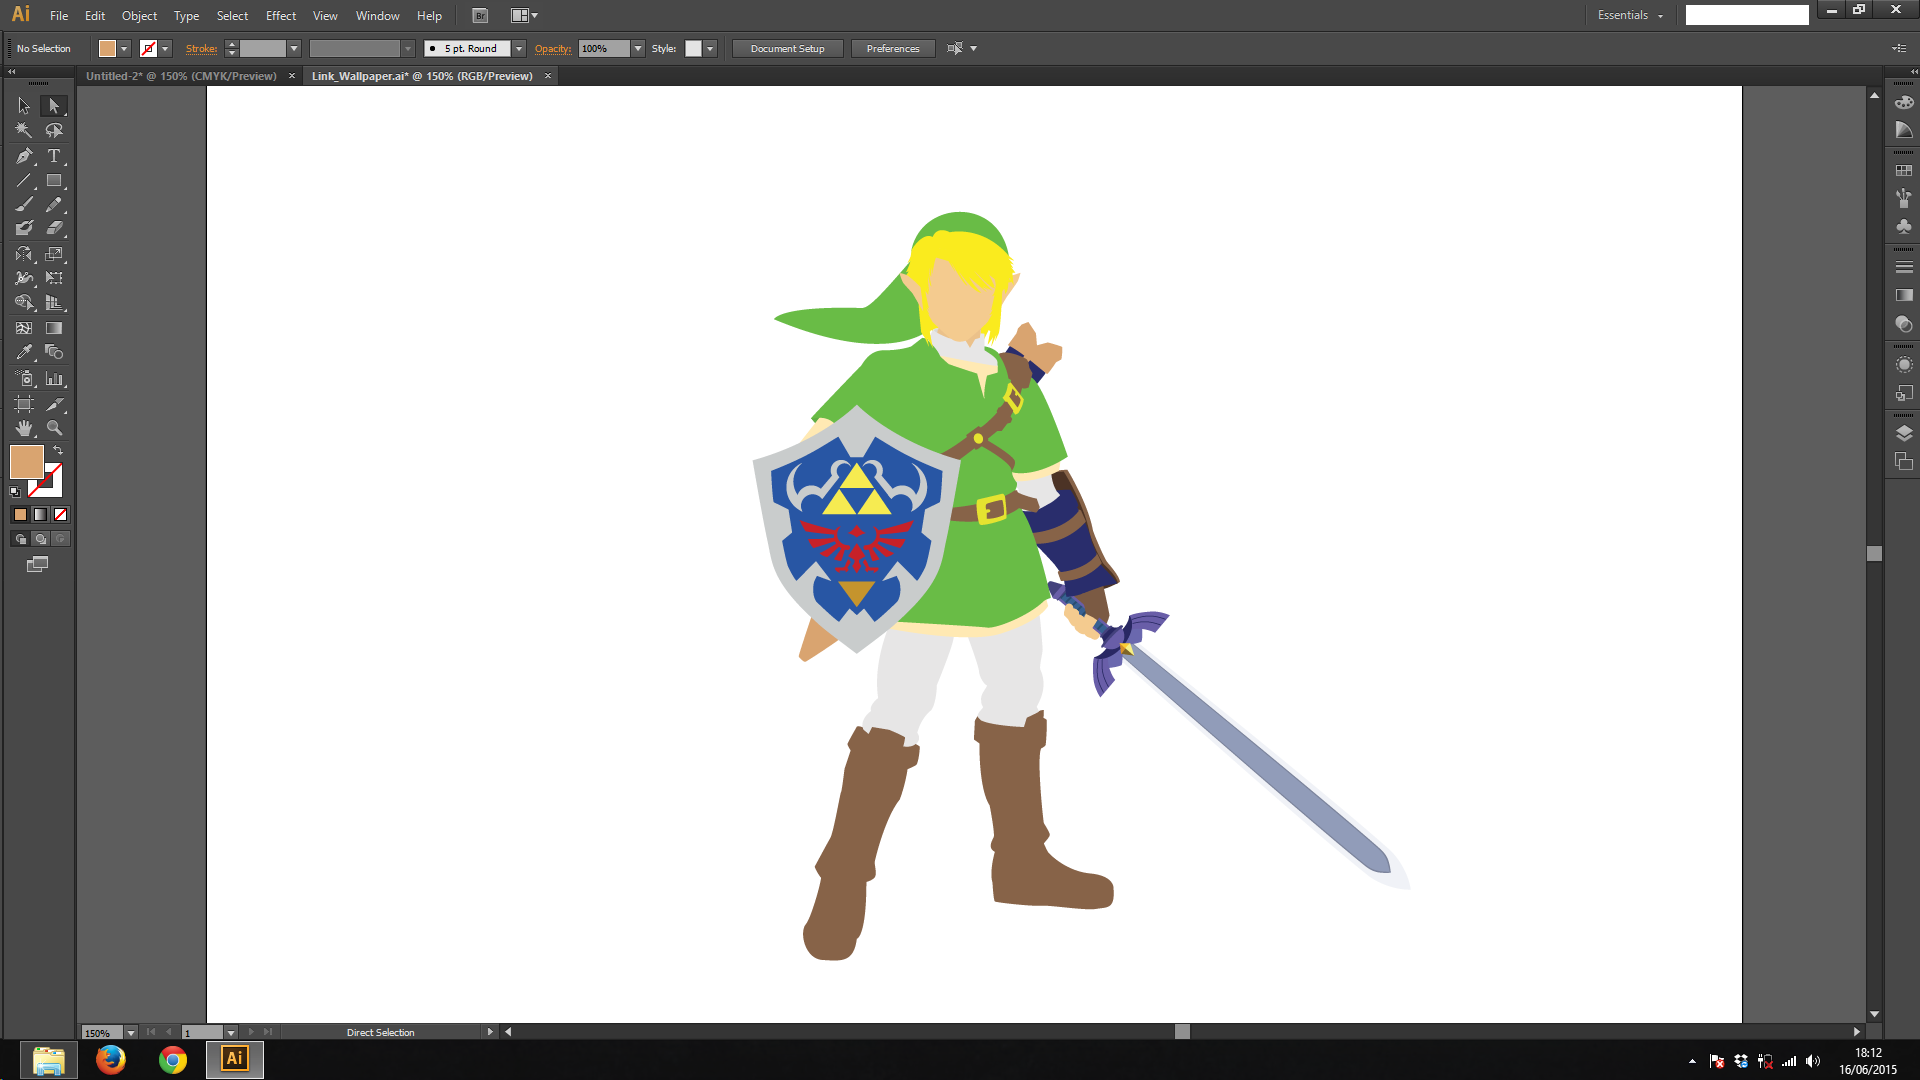Screen dimensions: 1920x1080
Task: Set fill mode to Gradient
Action: 40,515
